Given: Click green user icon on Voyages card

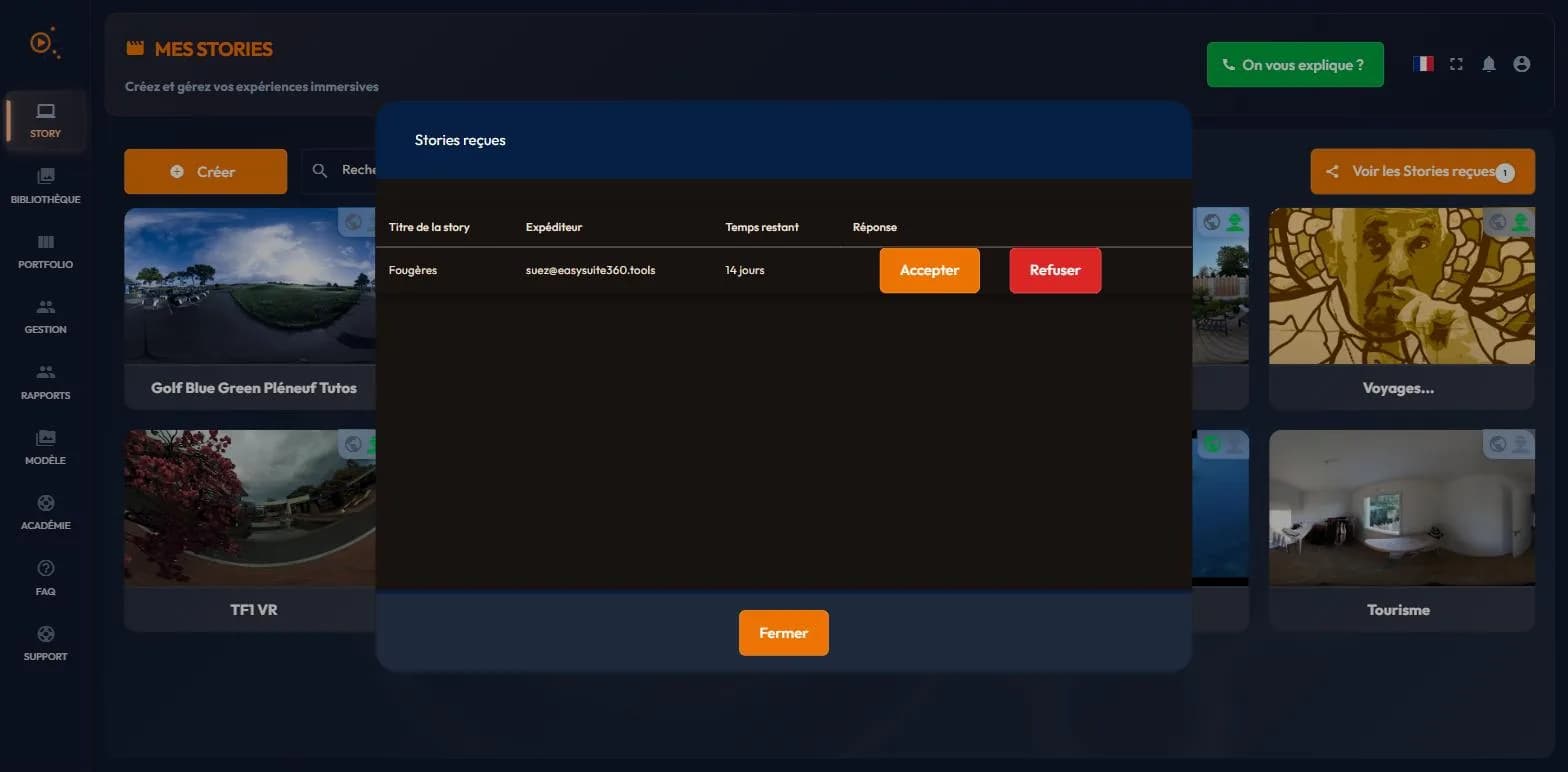Looking at the screenshot, I should tap(1521, 222).
